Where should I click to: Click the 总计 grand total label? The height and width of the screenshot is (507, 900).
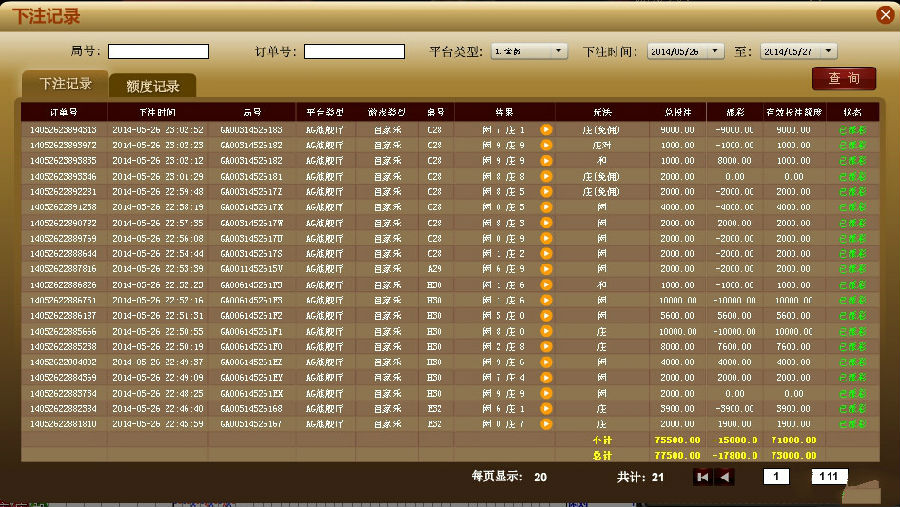pyautogui.click(x=602, y=455)
